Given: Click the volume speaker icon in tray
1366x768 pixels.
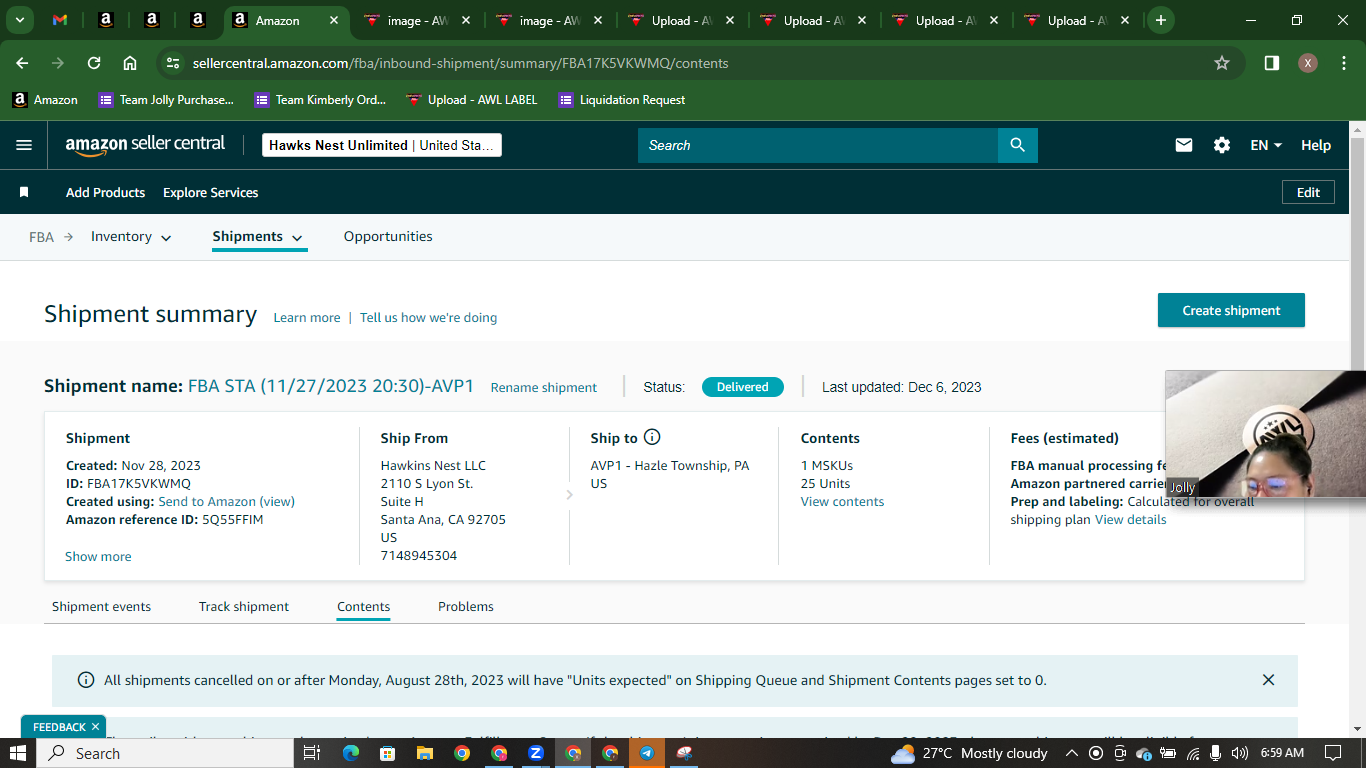Looking at the screenshot, I should 1240,753.
